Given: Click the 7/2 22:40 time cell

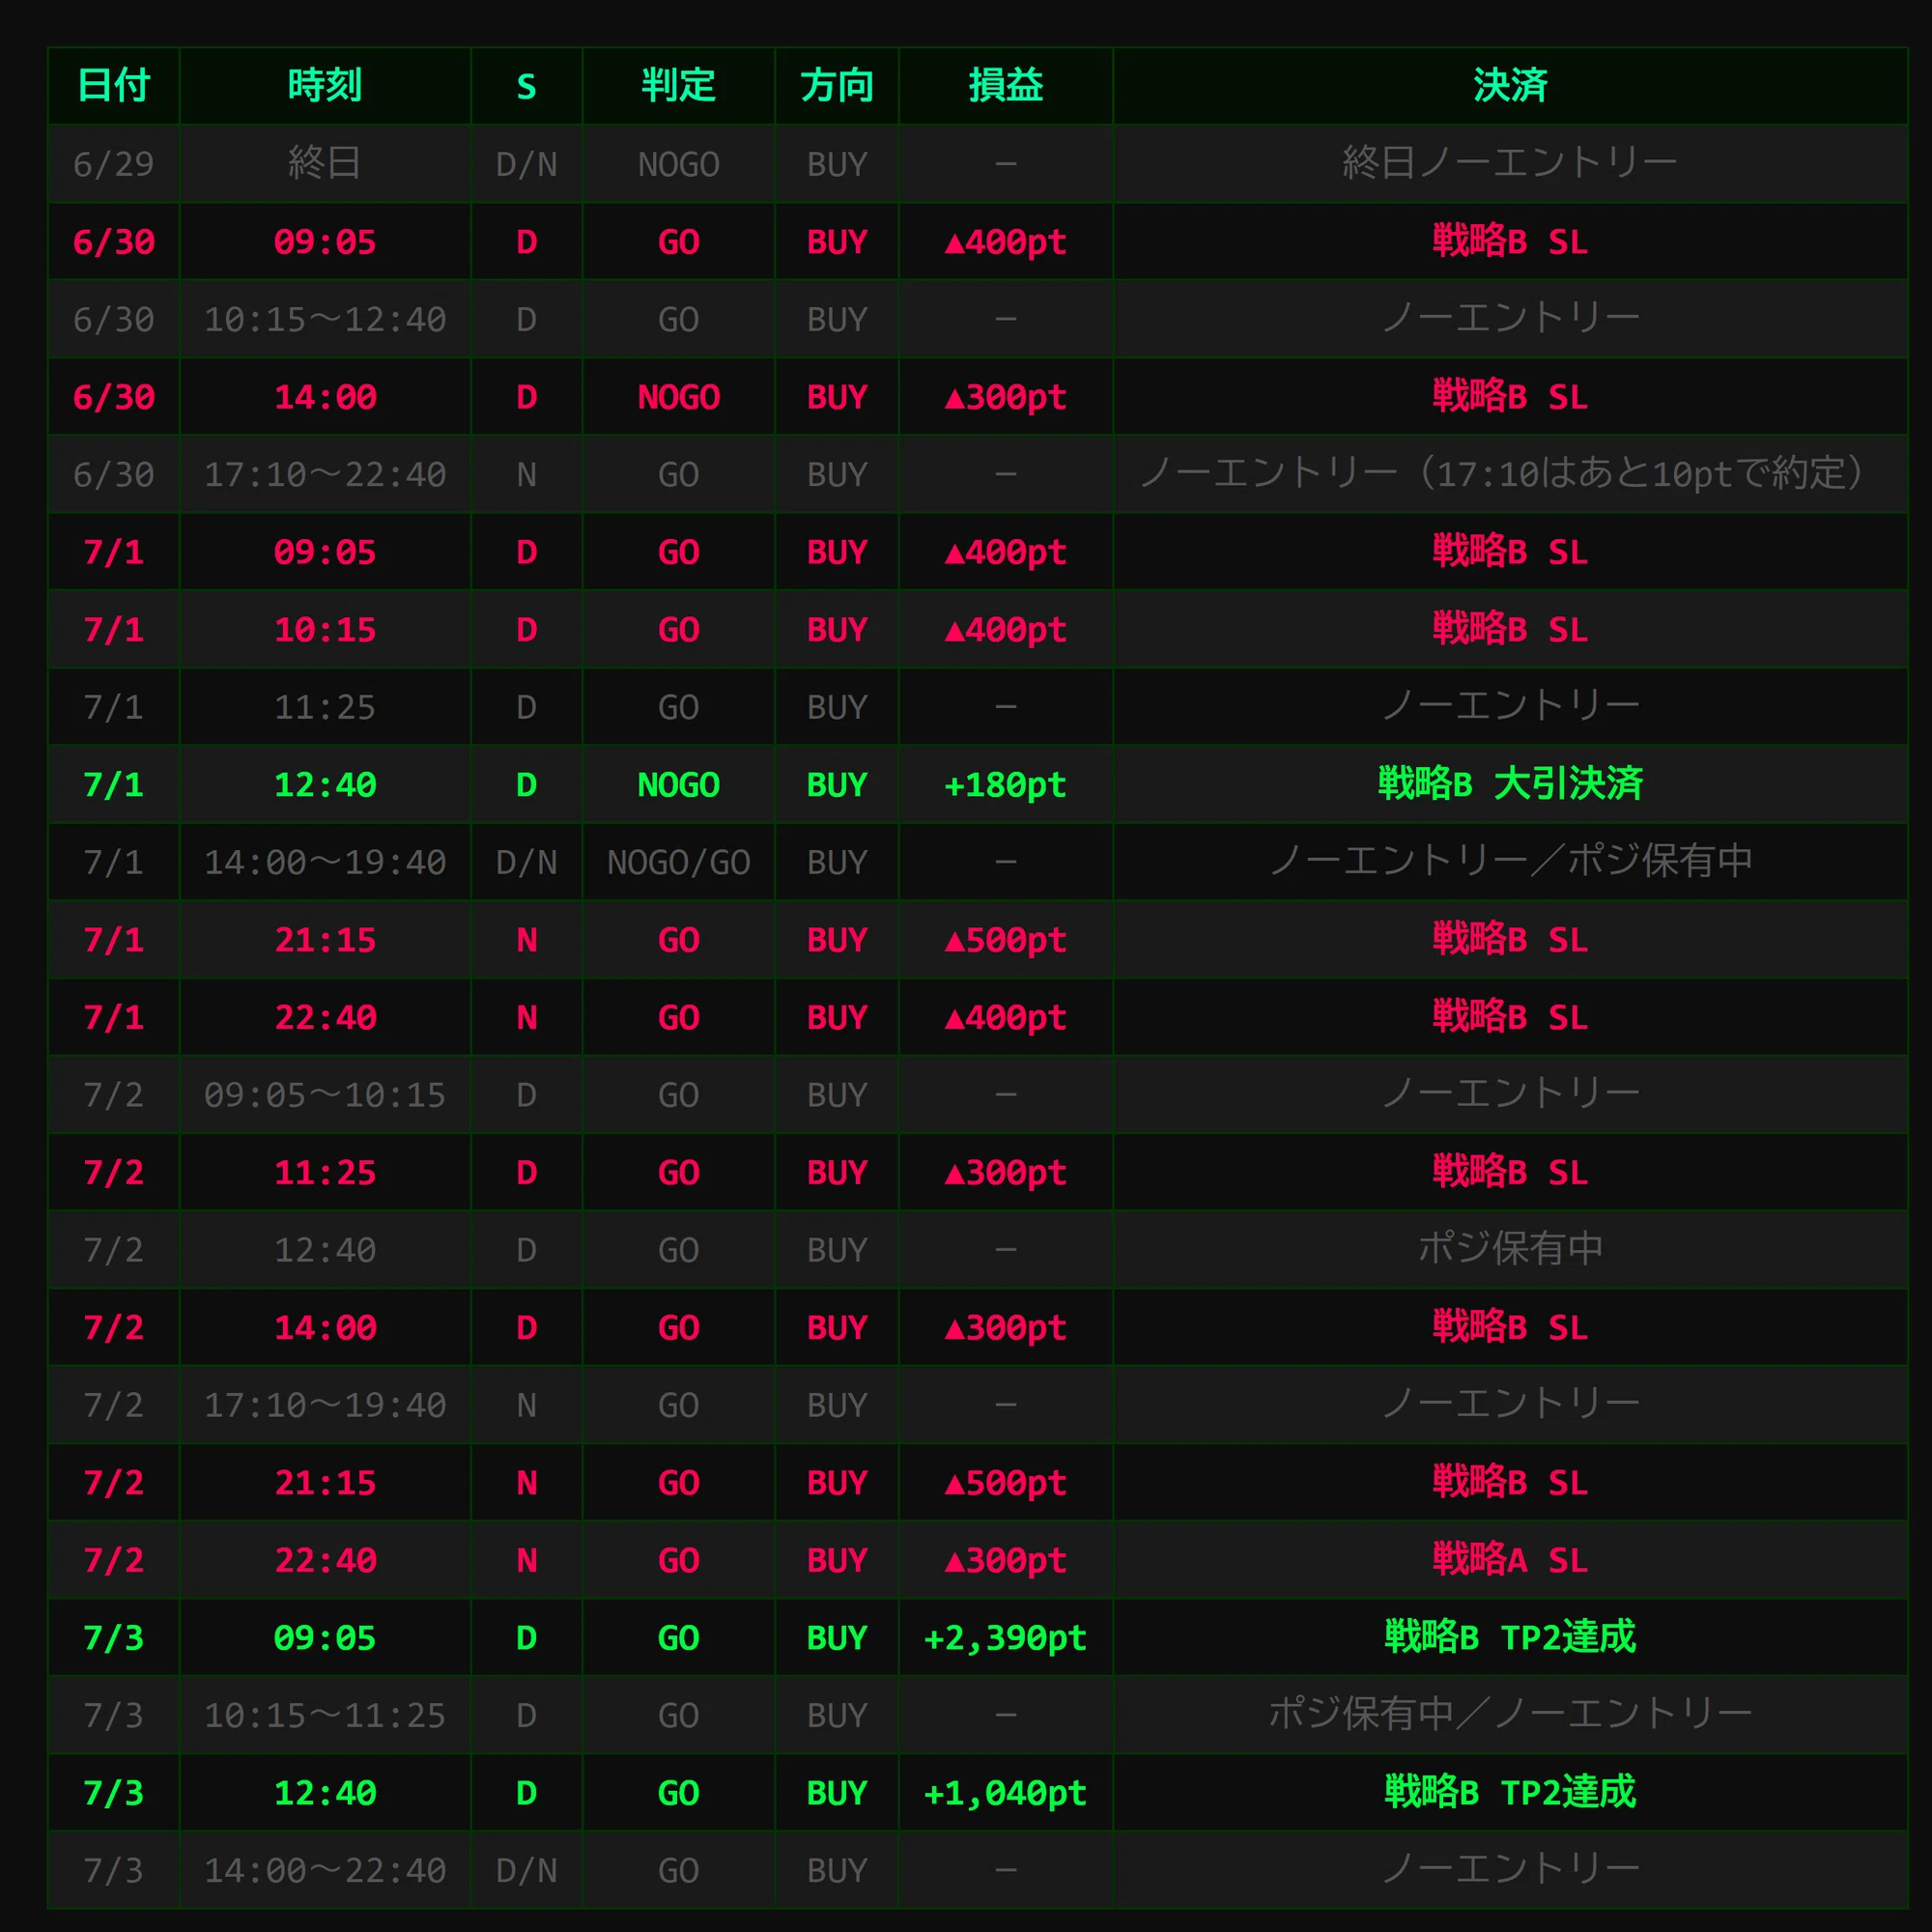Looking at the screenshot, I should 325,1560.
